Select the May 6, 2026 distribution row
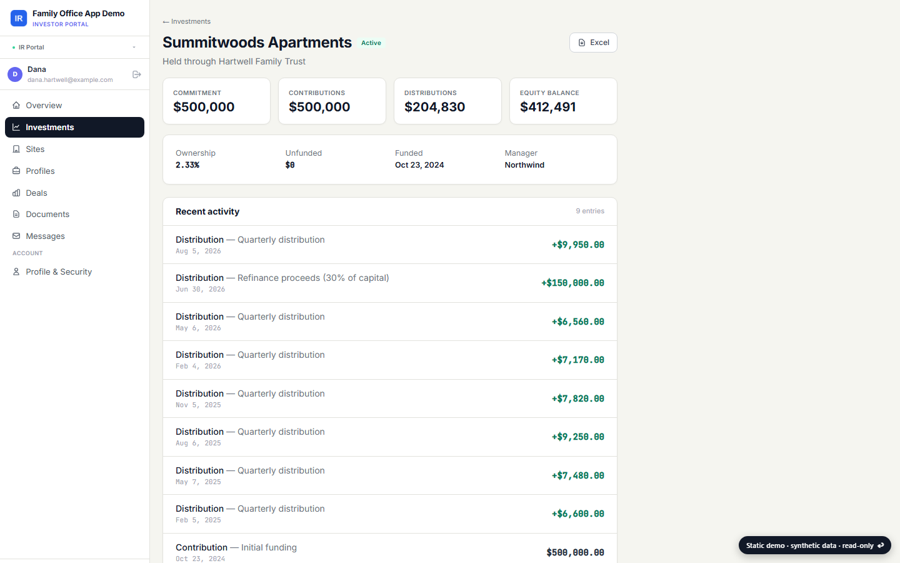Image resolution: width=900 pixels, height=563 pixels. click(x=390, y=322)
